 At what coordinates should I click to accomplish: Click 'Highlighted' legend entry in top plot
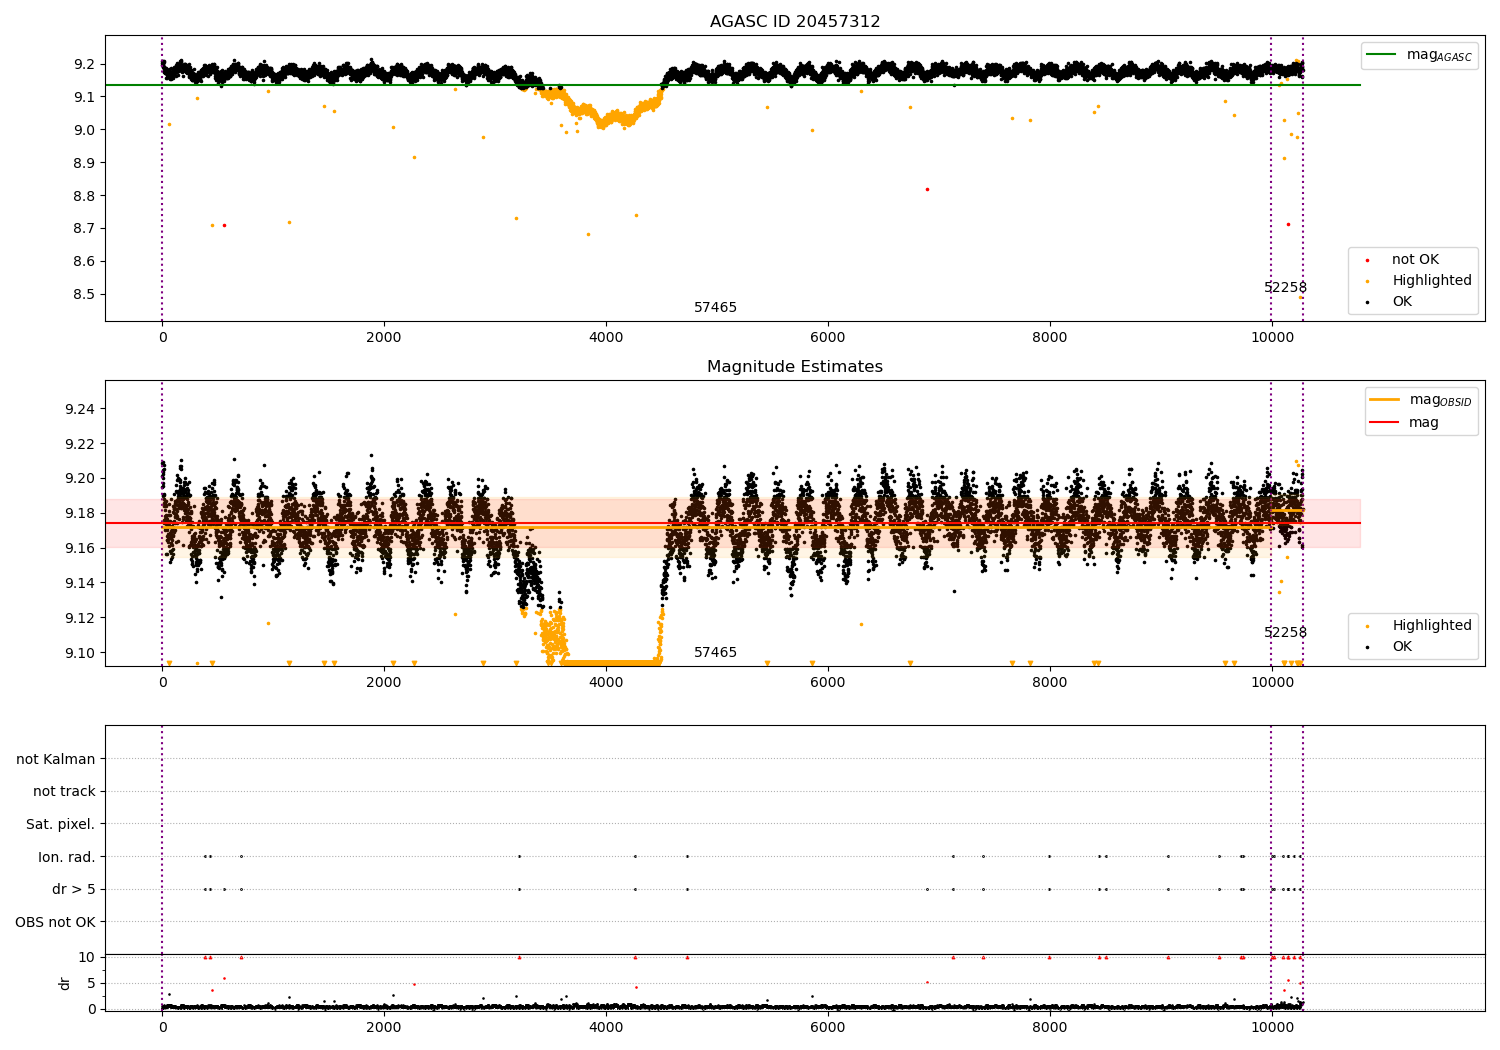[x=1432, y=281]
